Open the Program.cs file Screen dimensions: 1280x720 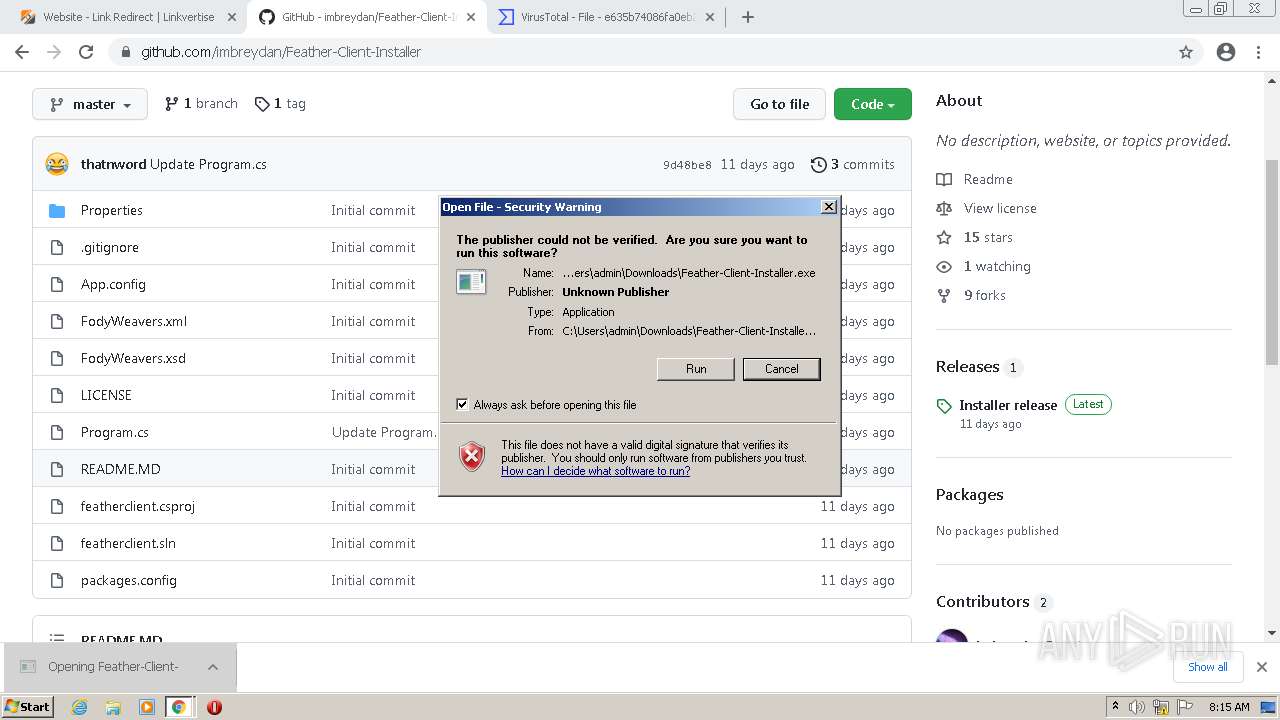point(115,432)
